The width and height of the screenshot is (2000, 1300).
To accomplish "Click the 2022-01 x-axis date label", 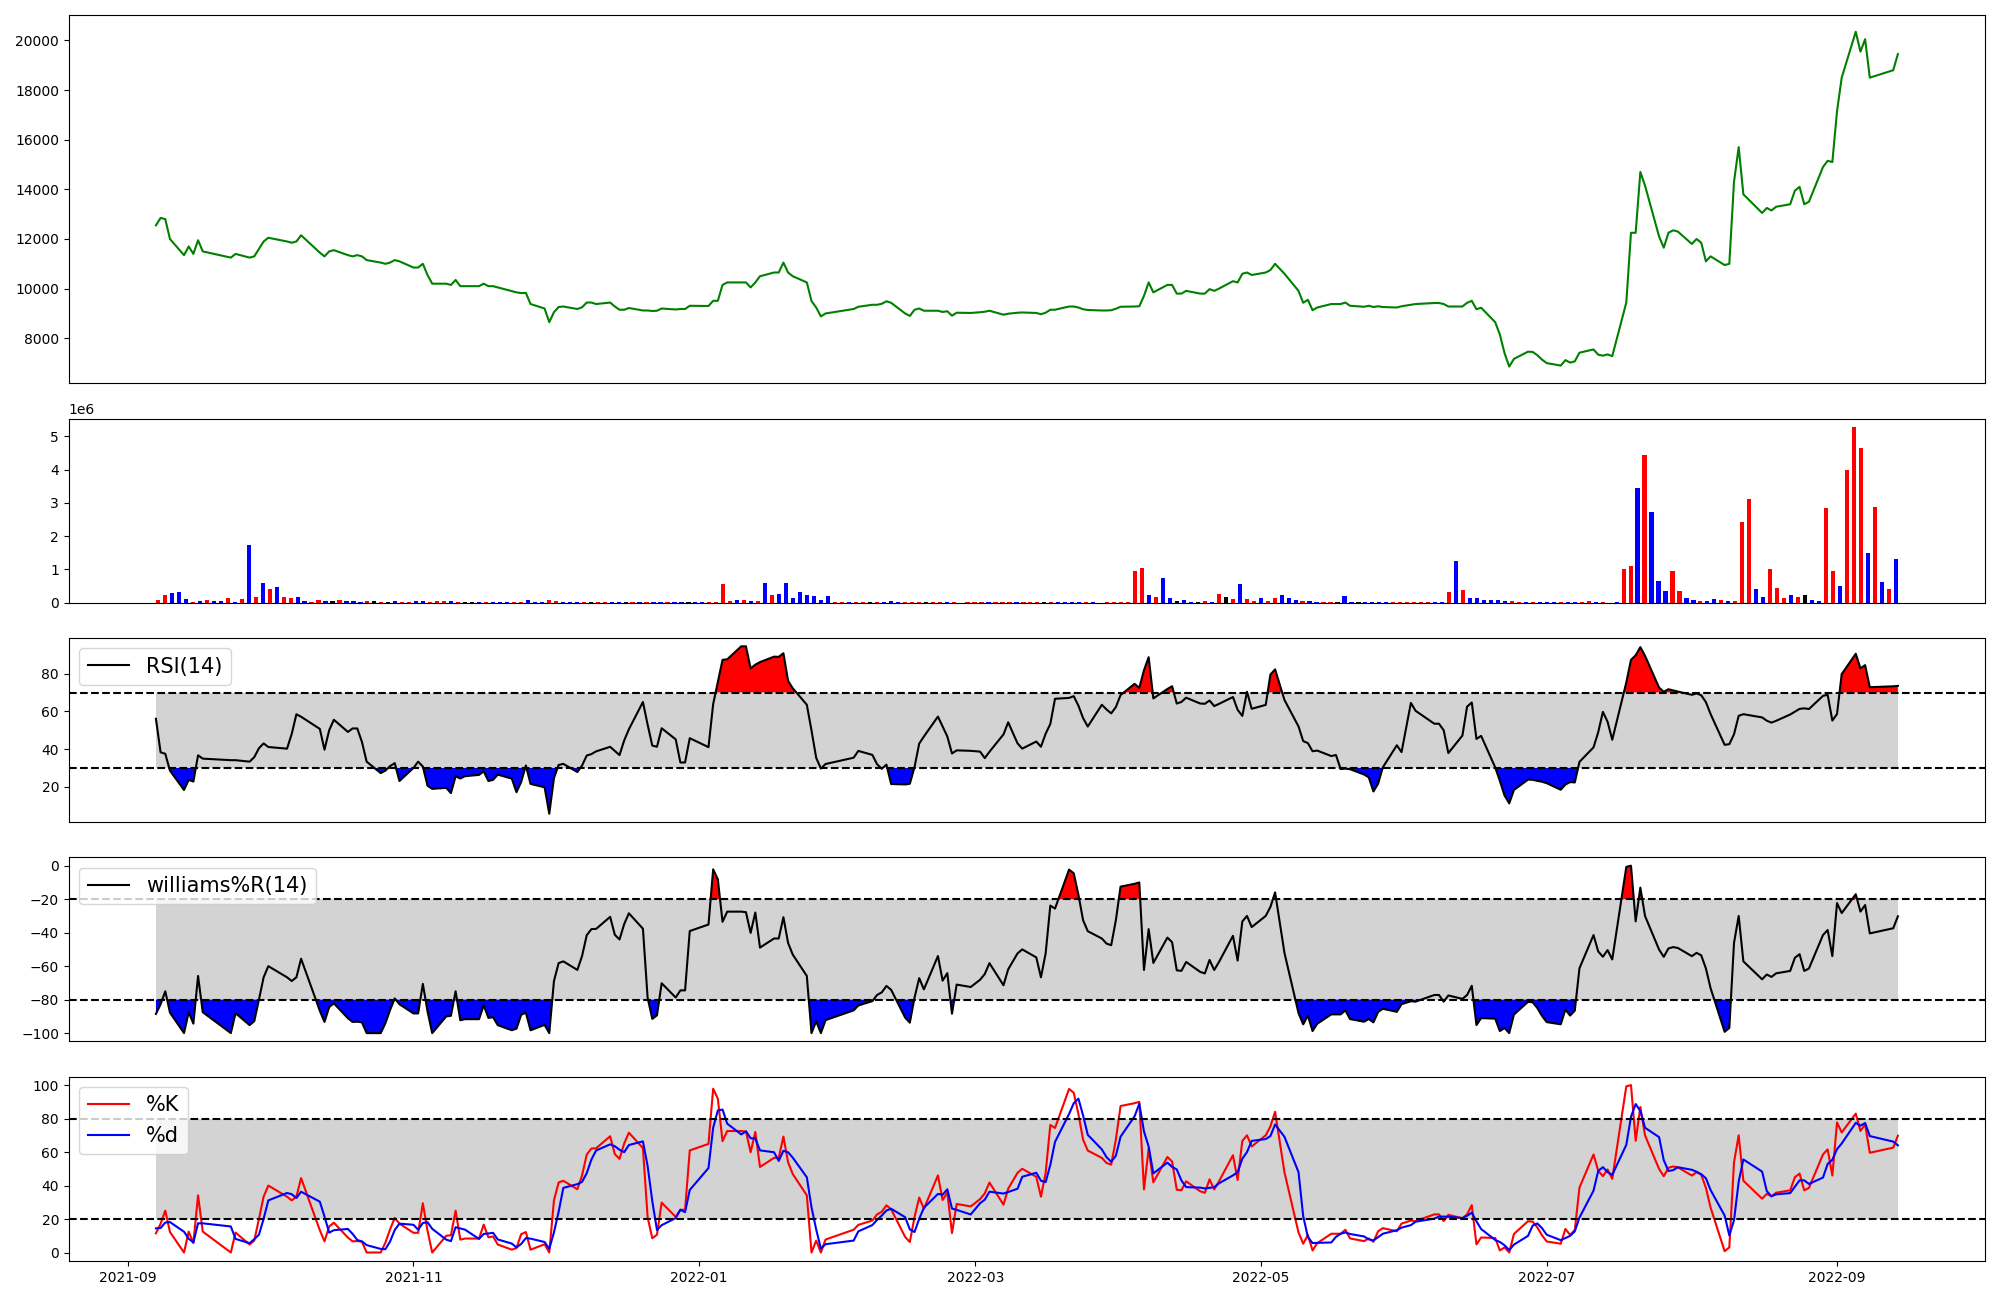I will point(698,1277).
